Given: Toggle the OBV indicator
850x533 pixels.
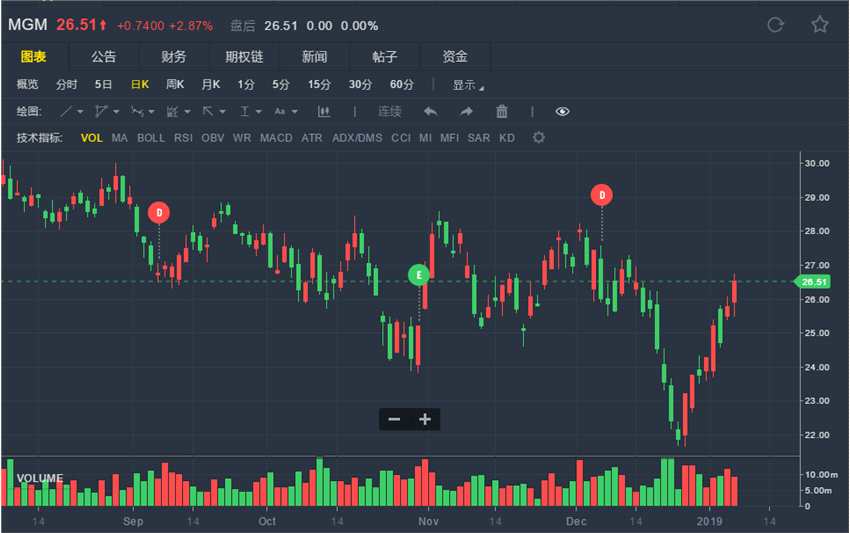Looking at the screenshot, I should pos(212,138).
